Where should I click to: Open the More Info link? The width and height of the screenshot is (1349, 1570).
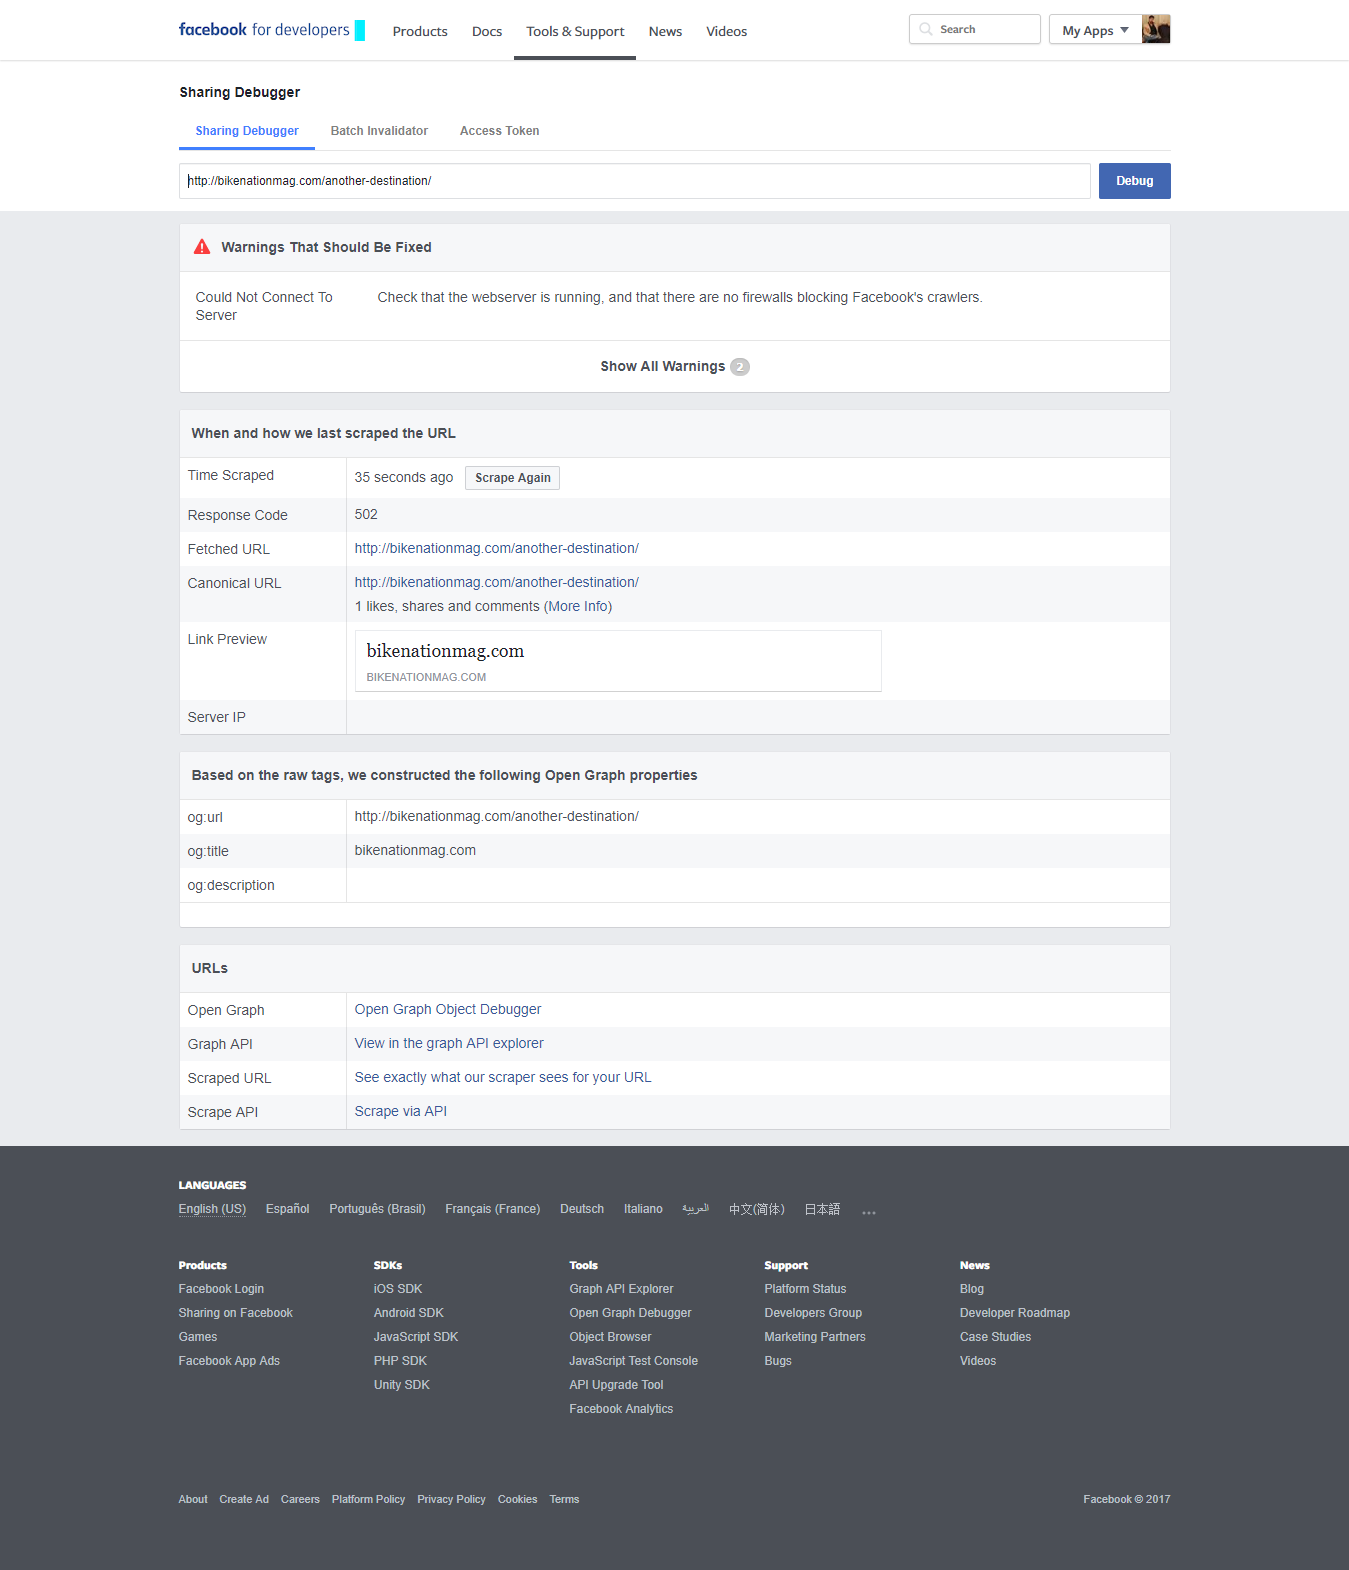pos(578,607)
